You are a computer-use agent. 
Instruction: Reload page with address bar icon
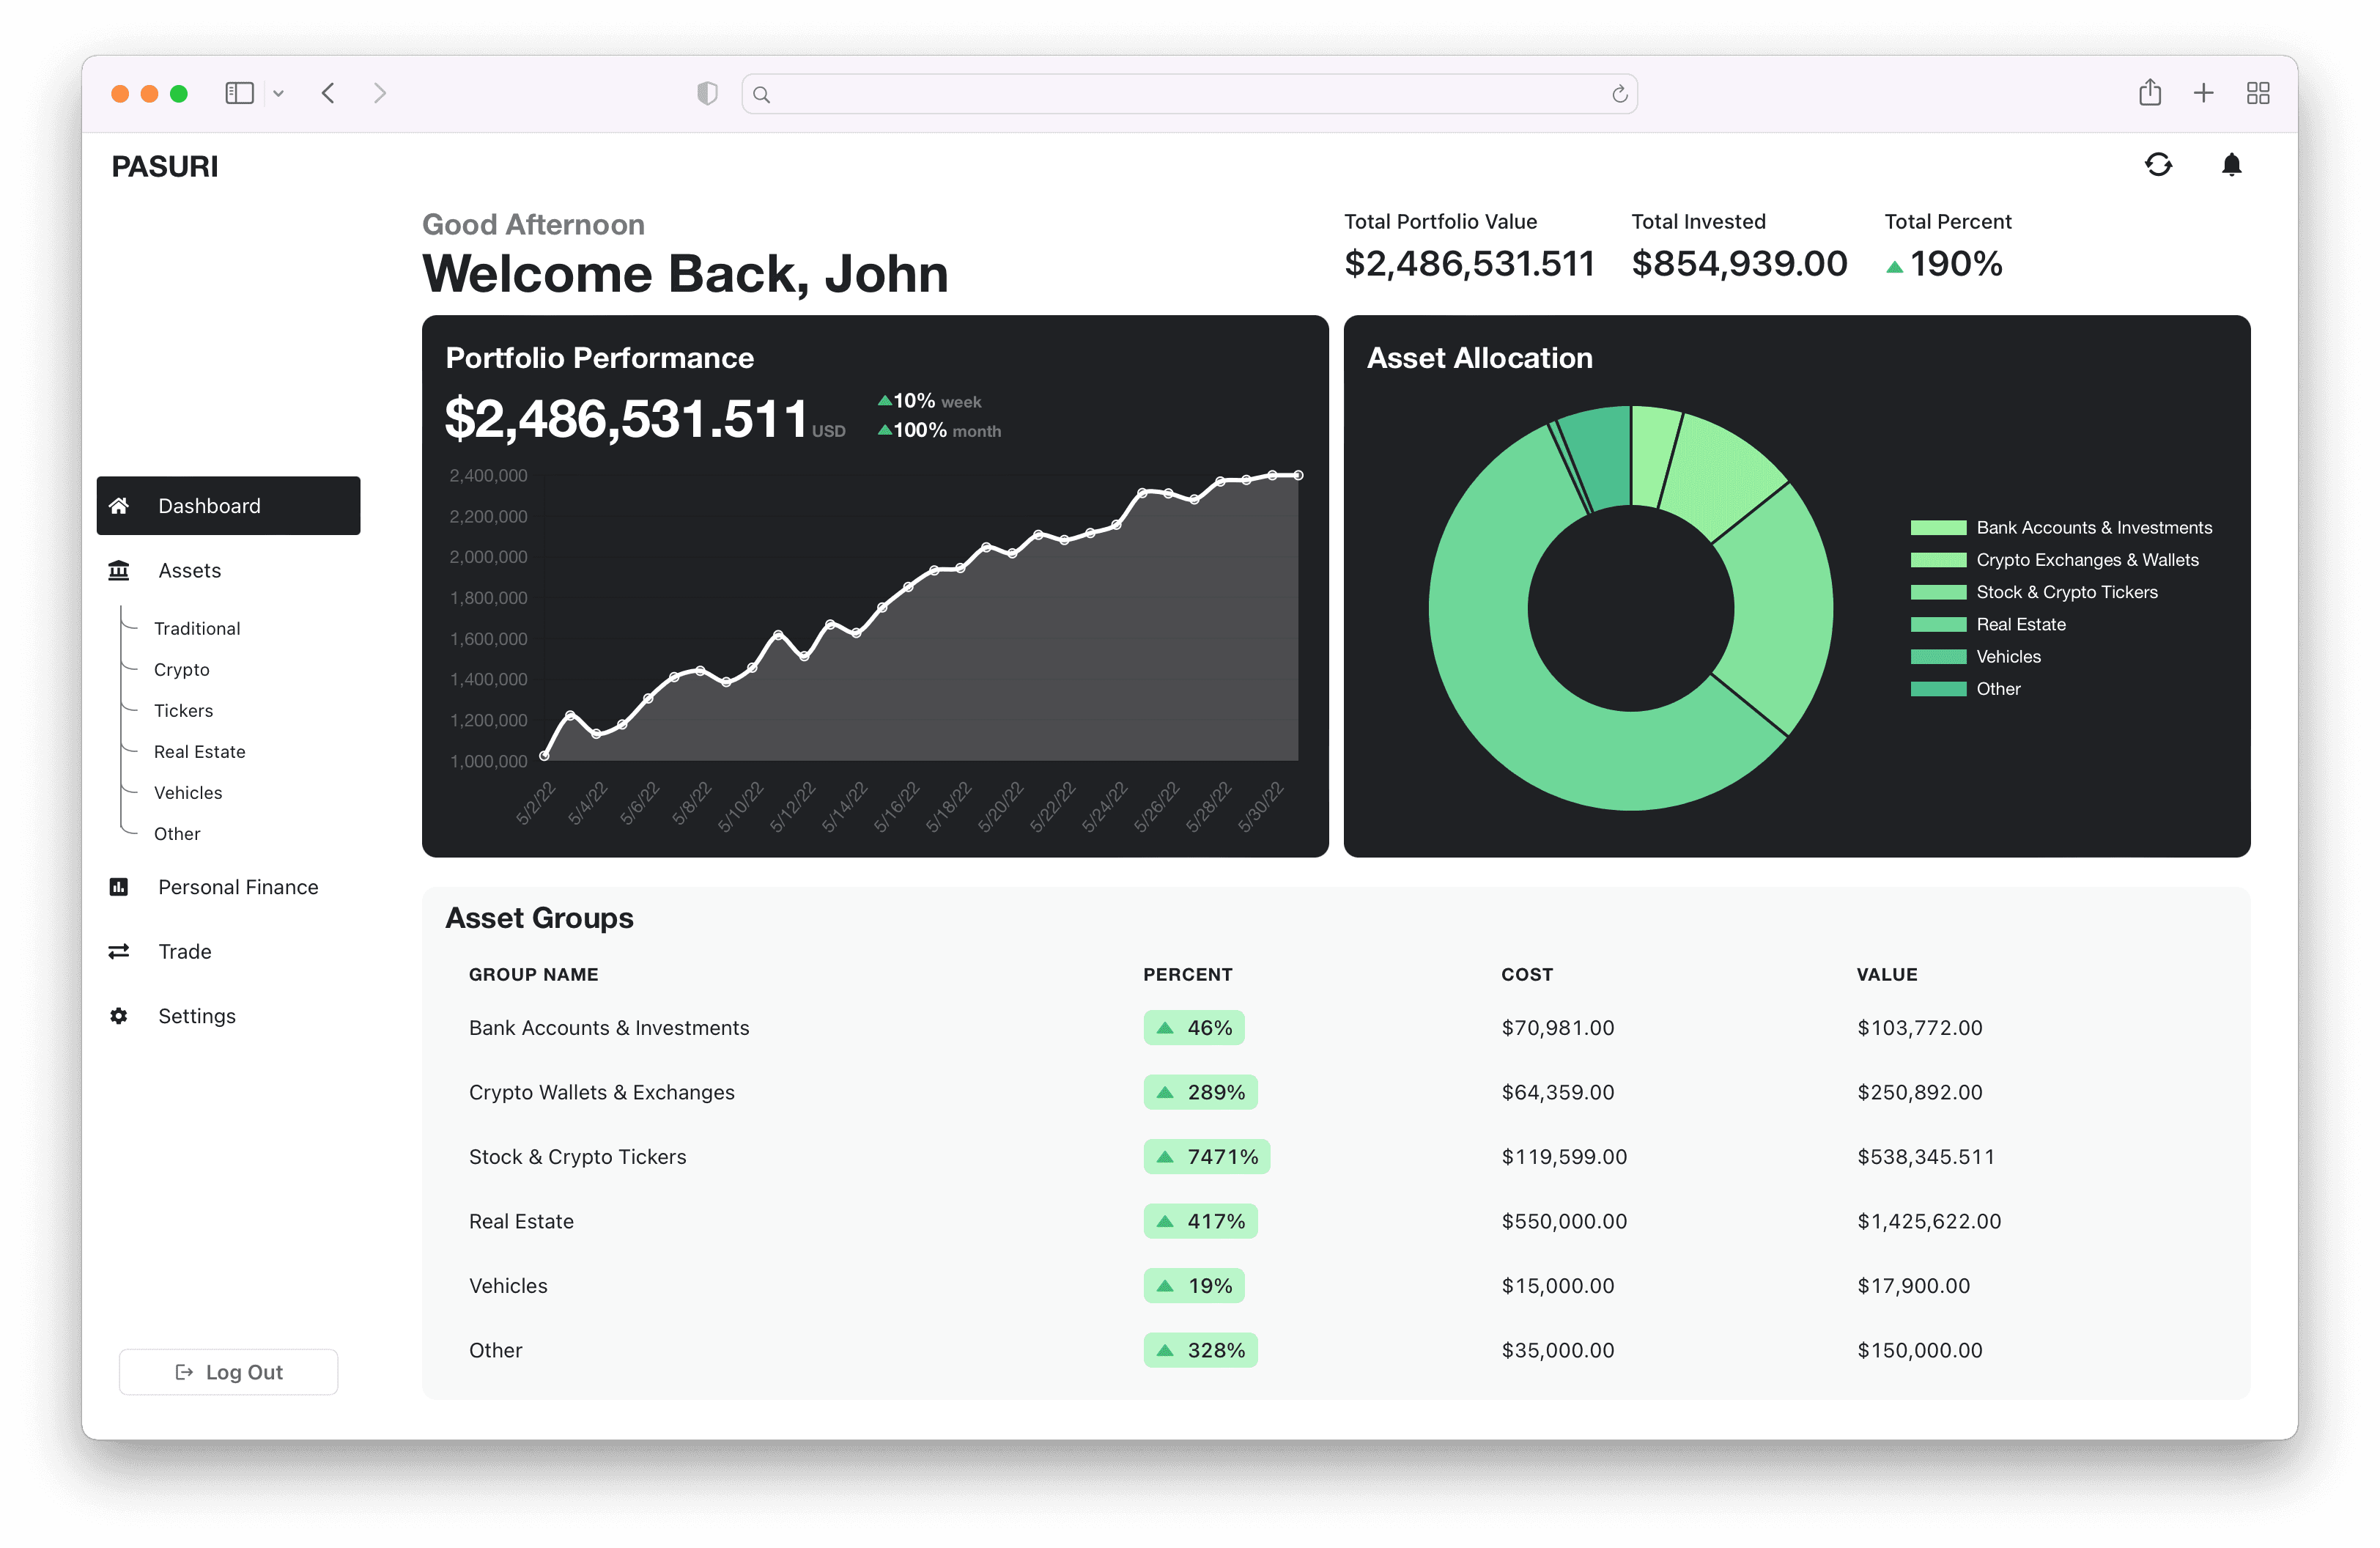click(x=1619, y=94)
